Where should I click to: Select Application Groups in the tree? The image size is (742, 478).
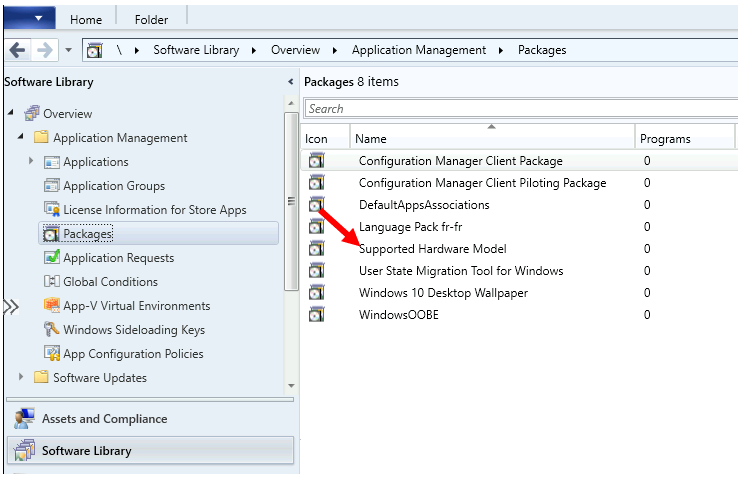coord(114,186)
